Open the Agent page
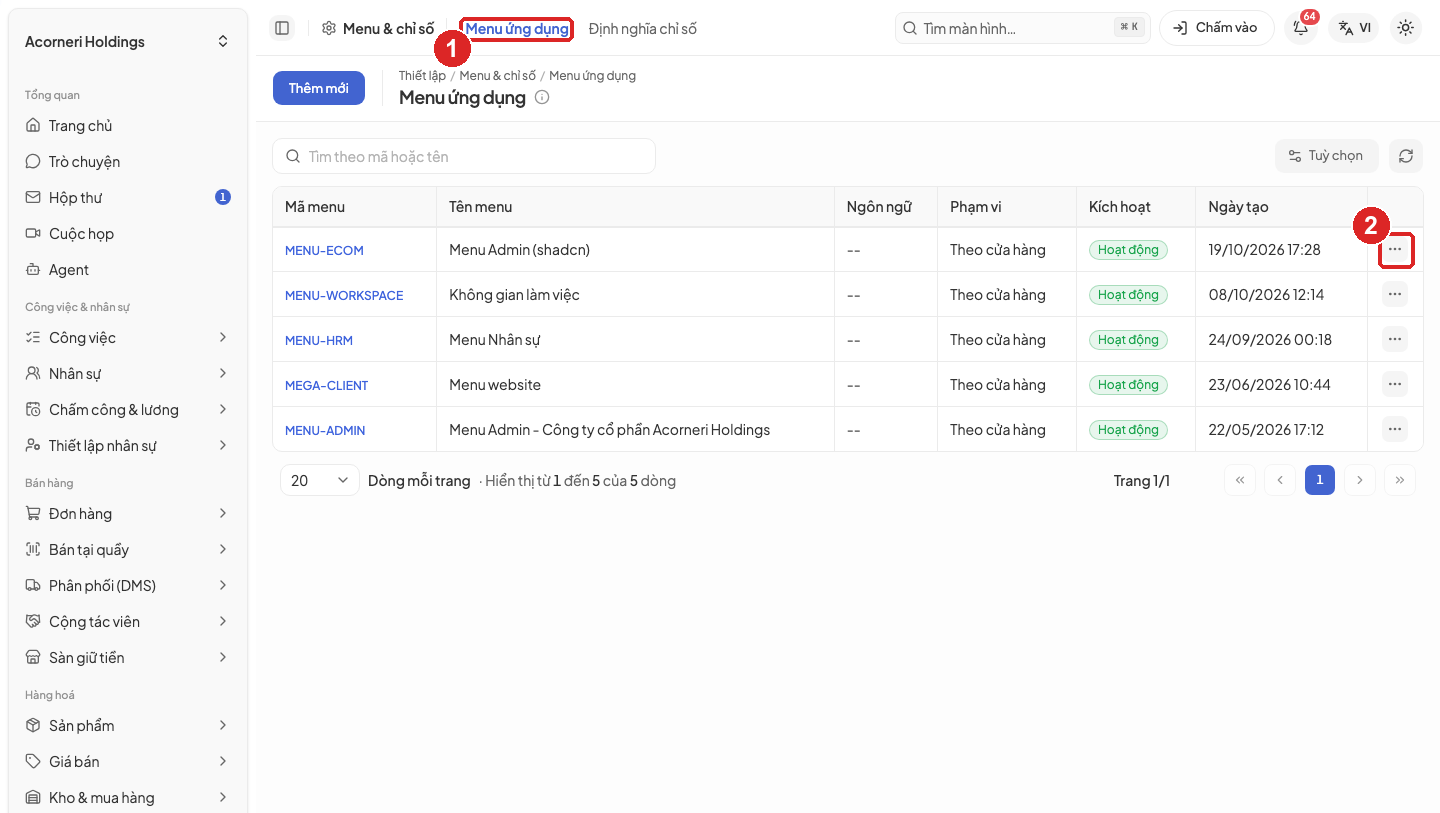This screenshot has height=813, width=1440. click(128, 270)
